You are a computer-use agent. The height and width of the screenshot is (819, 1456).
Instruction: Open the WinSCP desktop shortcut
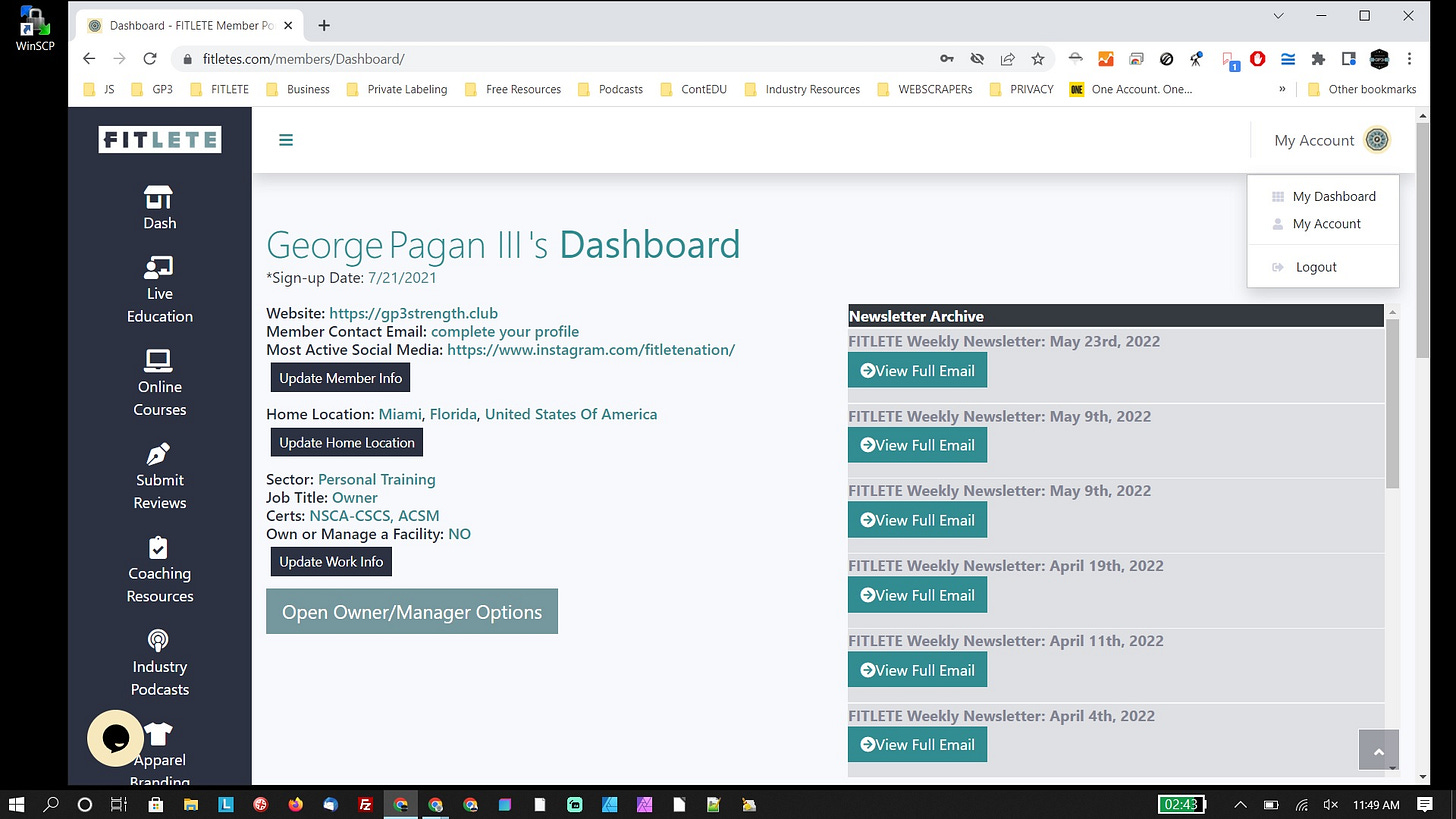tap(34, 29)
